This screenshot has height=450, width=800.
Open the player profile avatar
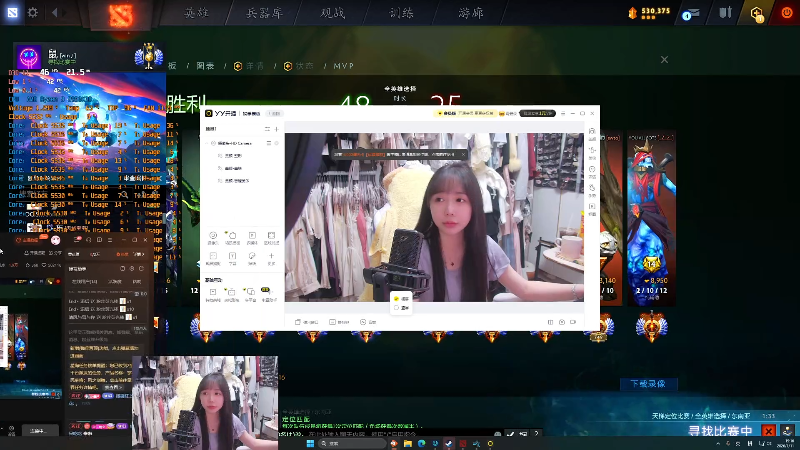29,57
